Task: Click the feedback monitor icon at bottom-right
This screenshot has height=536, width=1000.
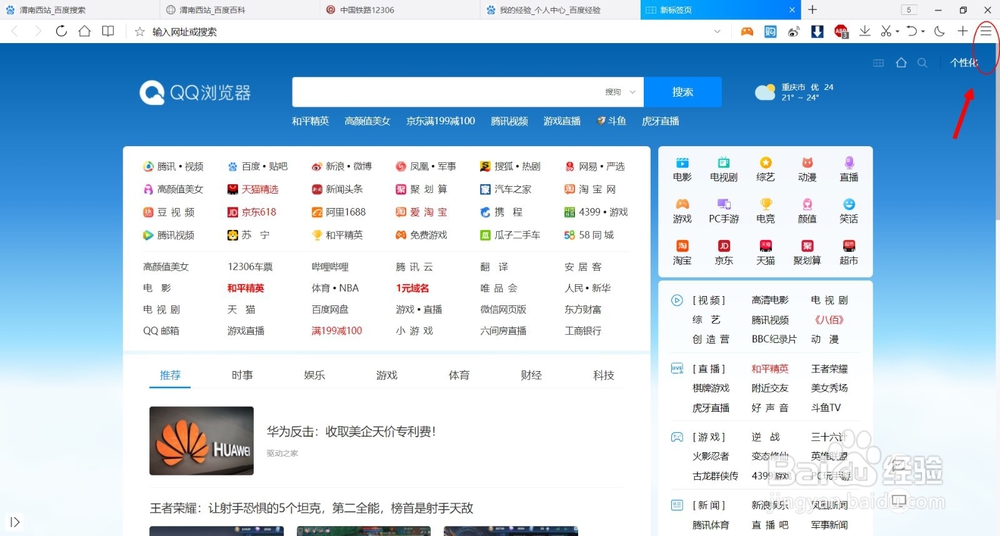Action: coord(899,500)
